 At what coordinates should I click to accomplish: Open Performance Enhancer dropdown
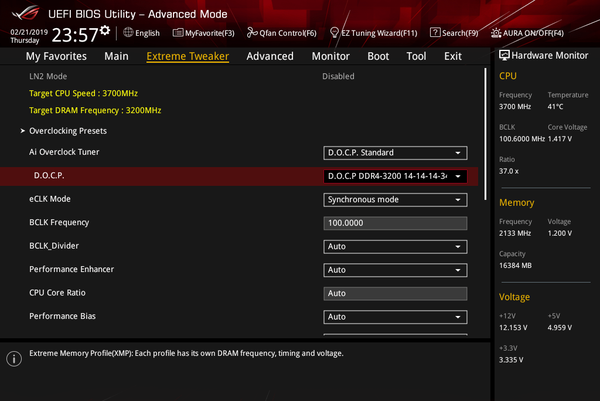coord(395,270)
